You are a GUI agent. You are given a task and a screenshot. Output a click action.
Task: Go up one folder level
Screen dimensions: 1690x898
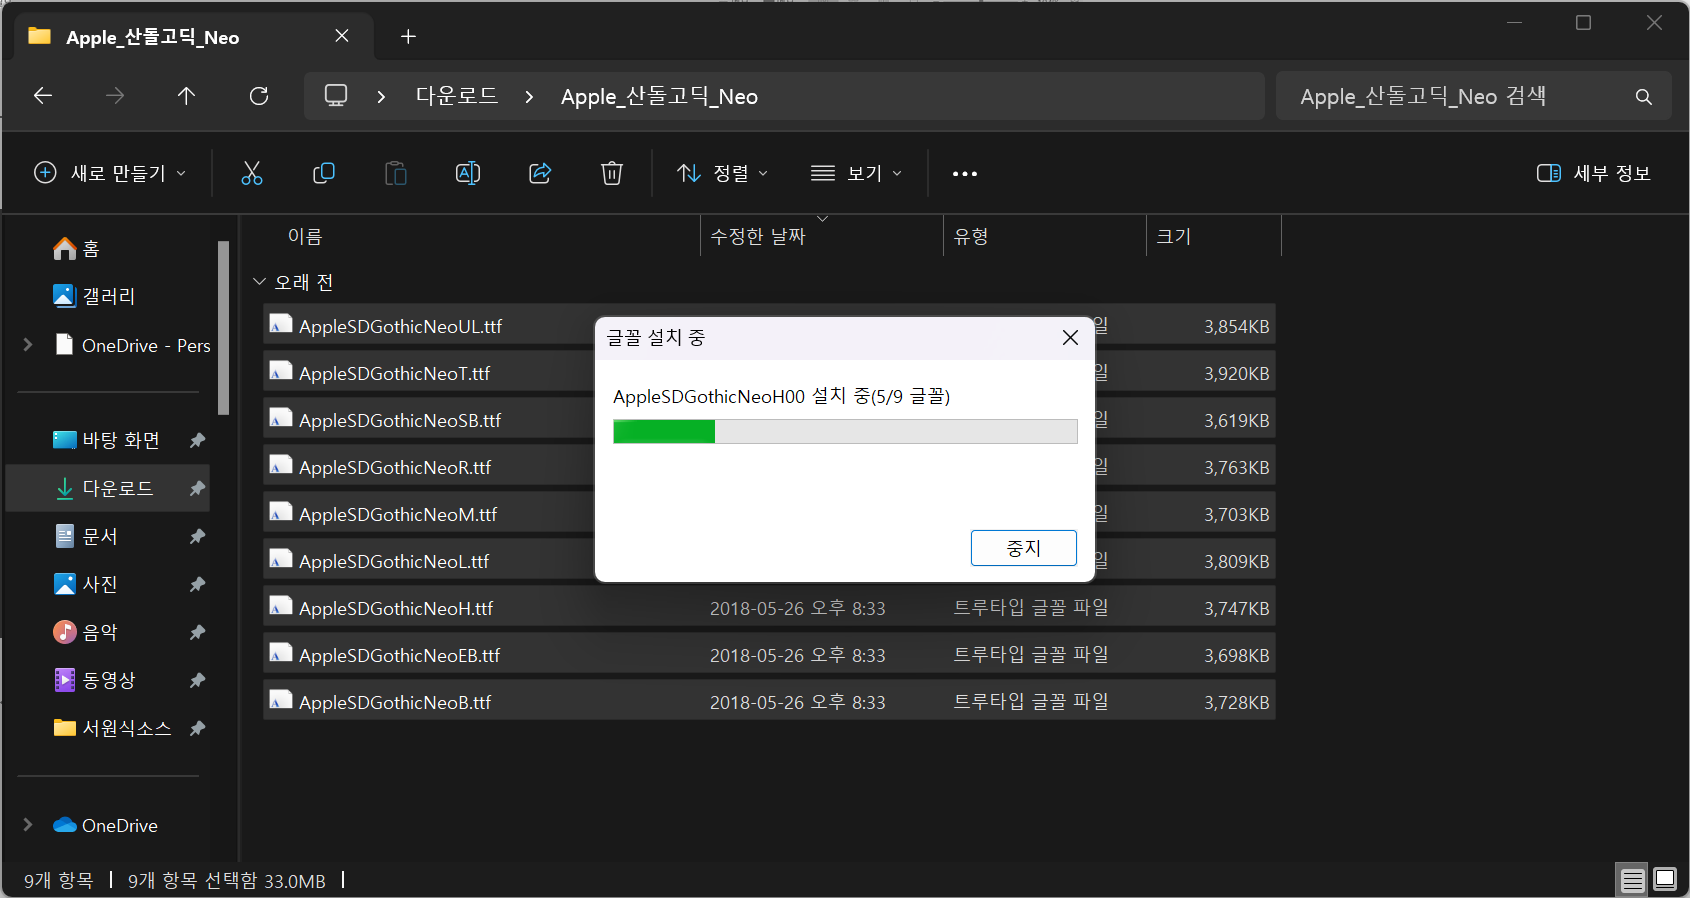point(186,96)
